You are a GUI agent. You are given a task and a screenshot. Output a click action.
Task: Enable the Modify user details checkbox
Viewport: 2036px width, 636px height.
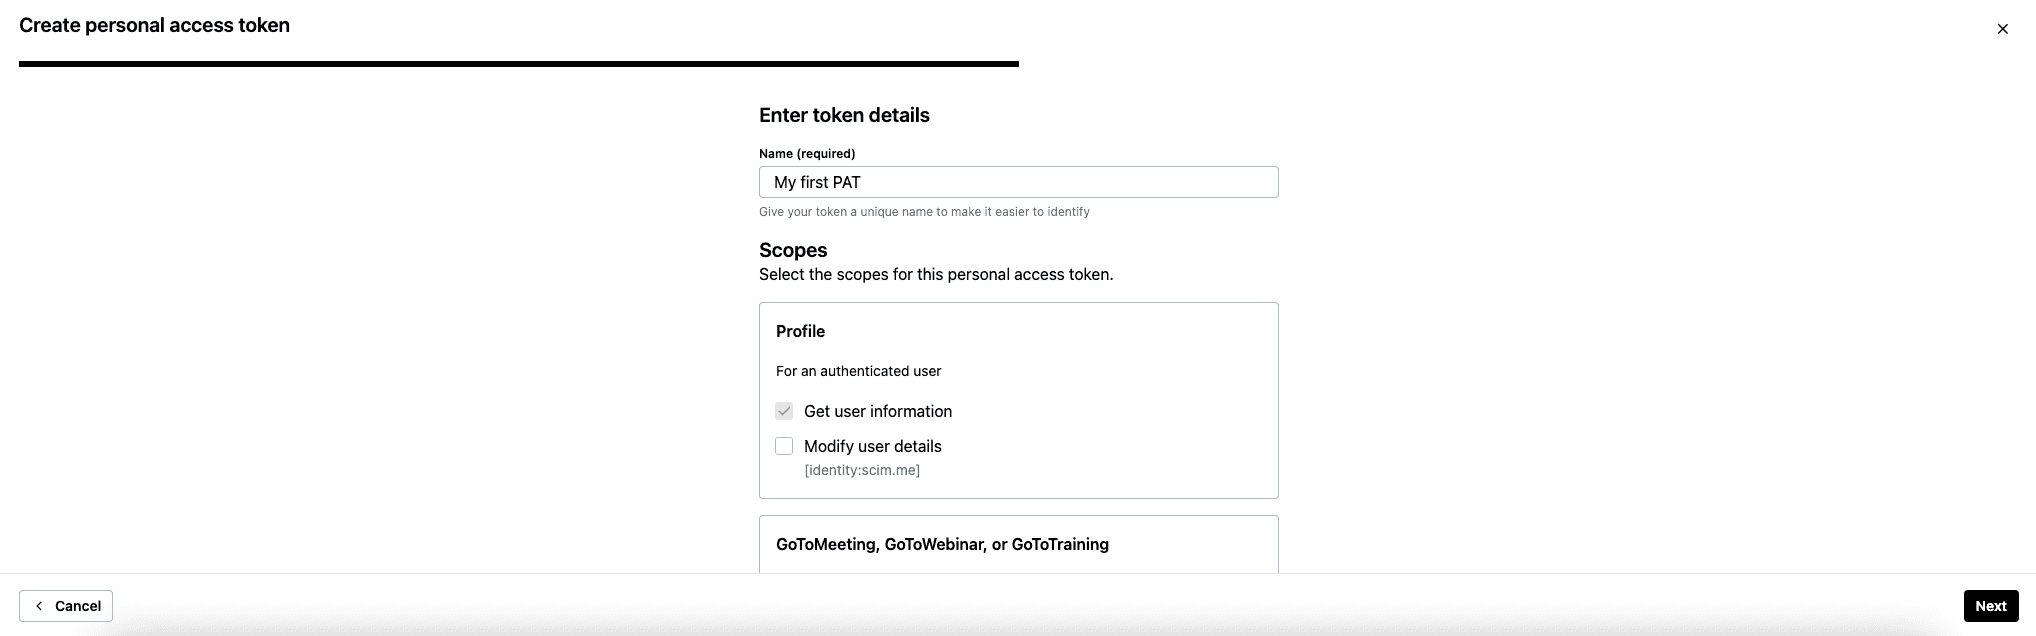(784, 446)
